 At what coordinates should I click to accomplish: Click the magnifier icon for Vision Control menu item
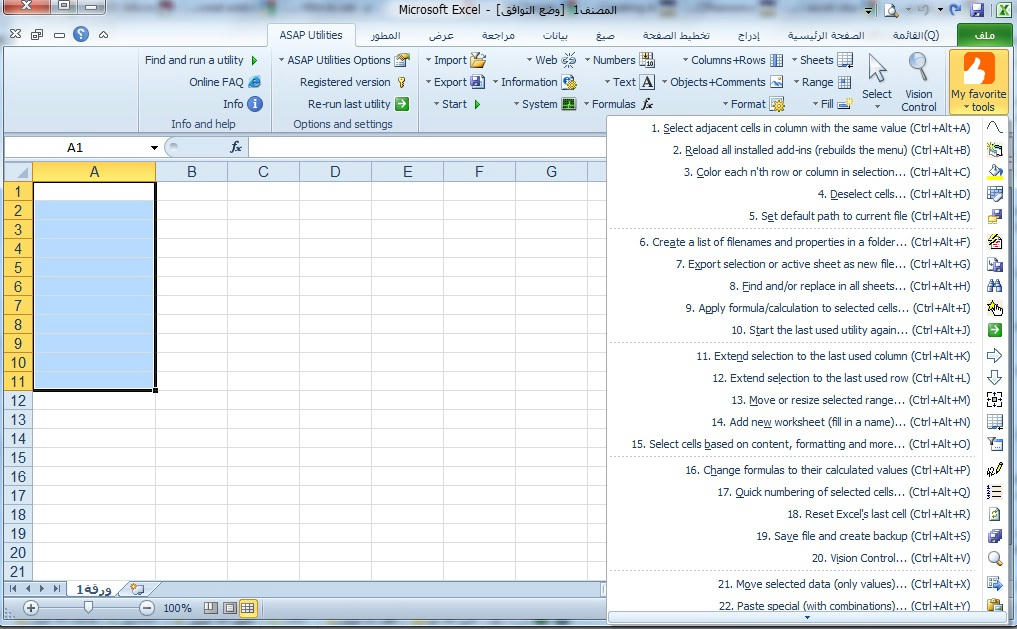(994, 558)
